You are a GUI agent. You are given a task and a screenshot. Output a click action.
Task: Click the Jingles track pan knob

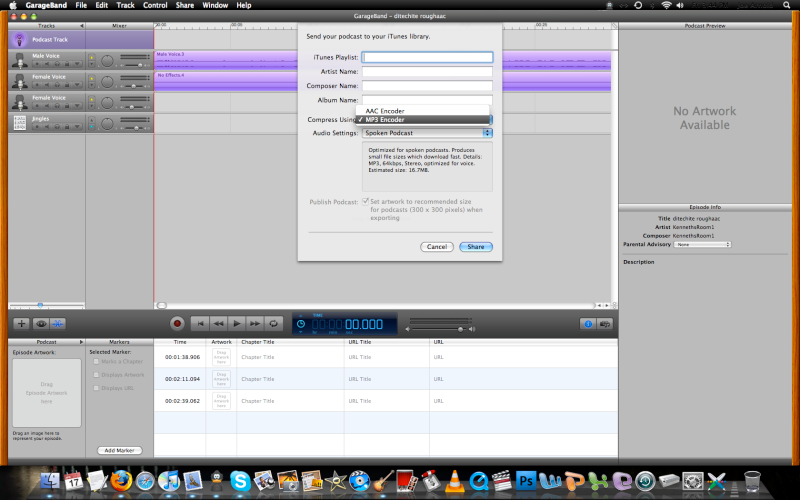click(x=107, y=123)
